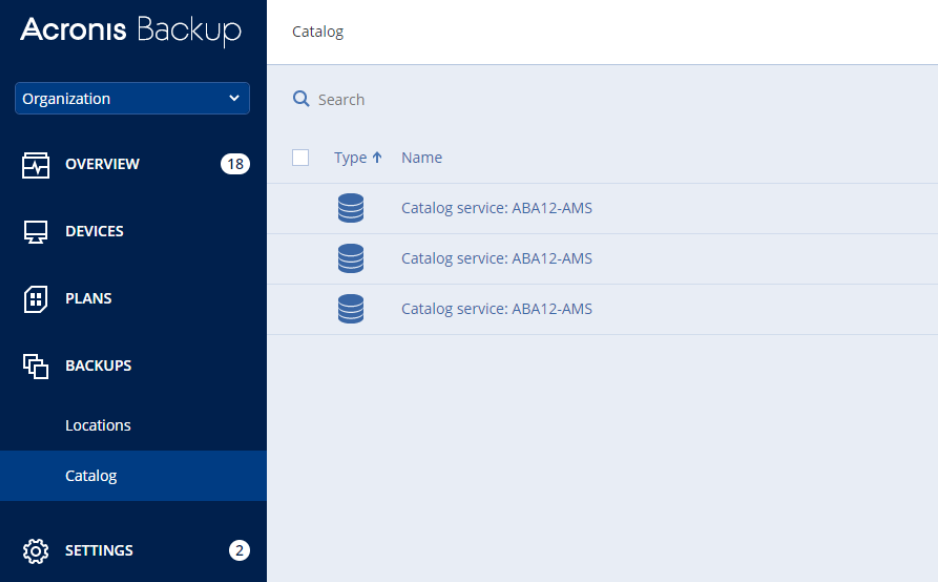Viewport: 938px width, 582px height.
Task: Toggle the select-all checkbox in table header
Action: 300,157
